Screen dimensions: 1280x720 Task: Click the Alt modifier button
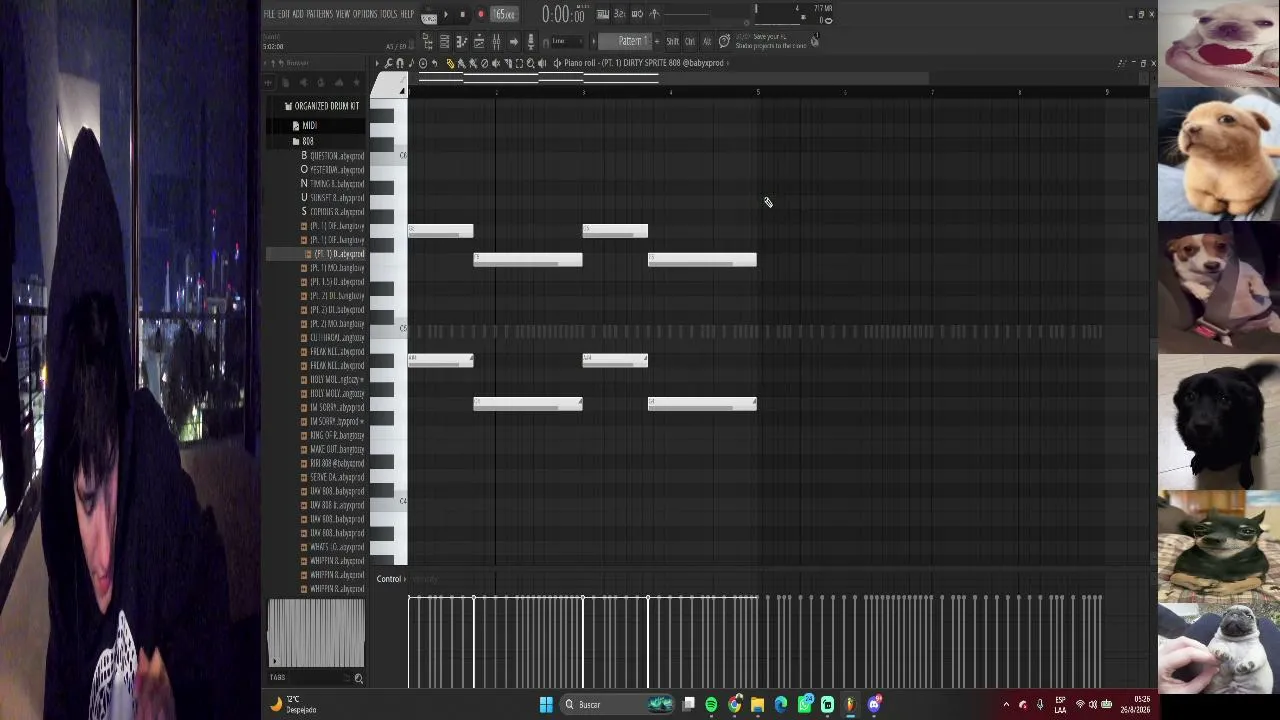pyautogui.click(x=707, y=41)
